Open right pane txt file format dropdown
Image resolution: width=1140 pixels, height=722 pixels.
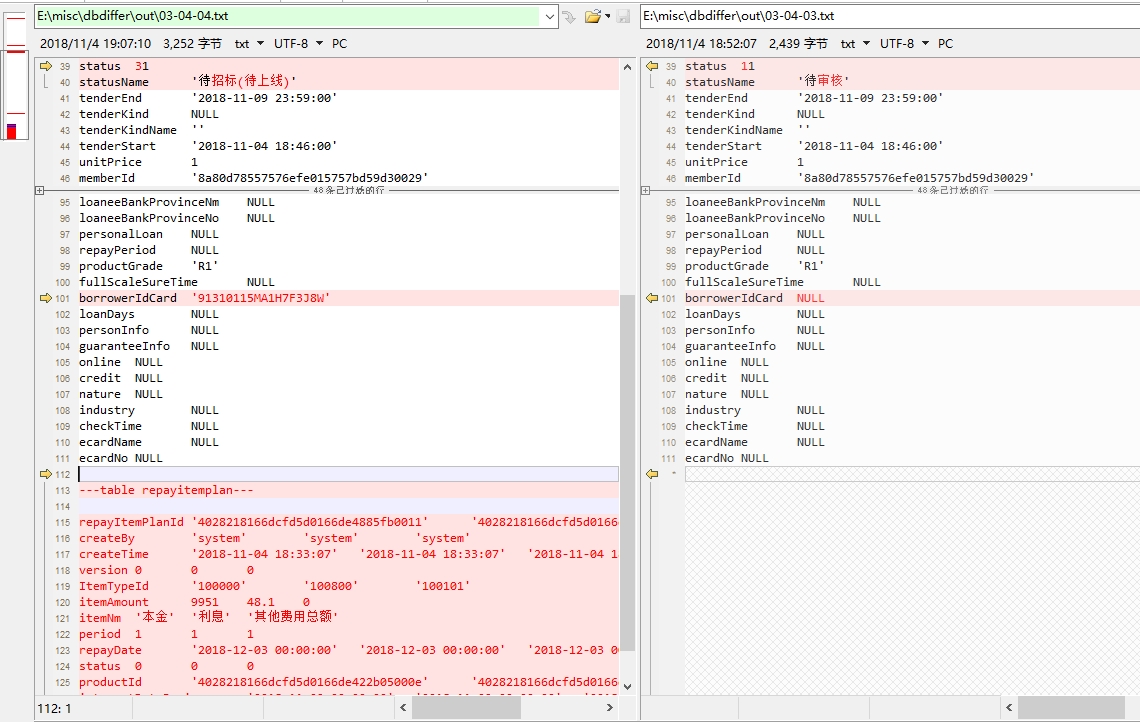tap(854, 44)
